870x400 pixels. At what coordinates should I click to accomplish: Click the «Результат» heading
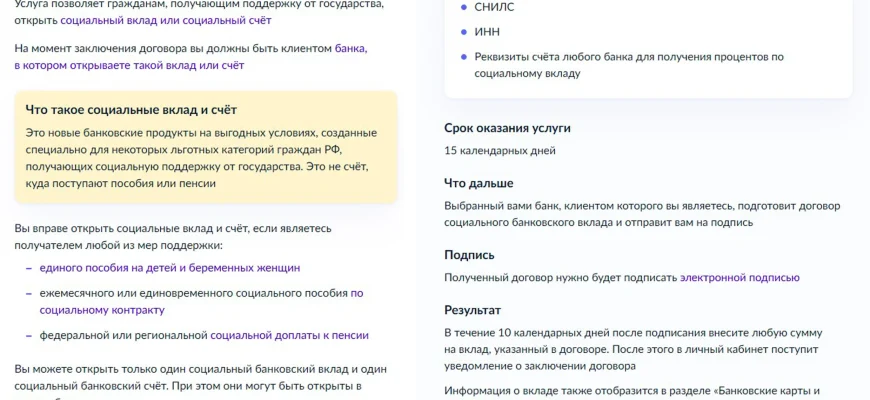tap(473, 310)
